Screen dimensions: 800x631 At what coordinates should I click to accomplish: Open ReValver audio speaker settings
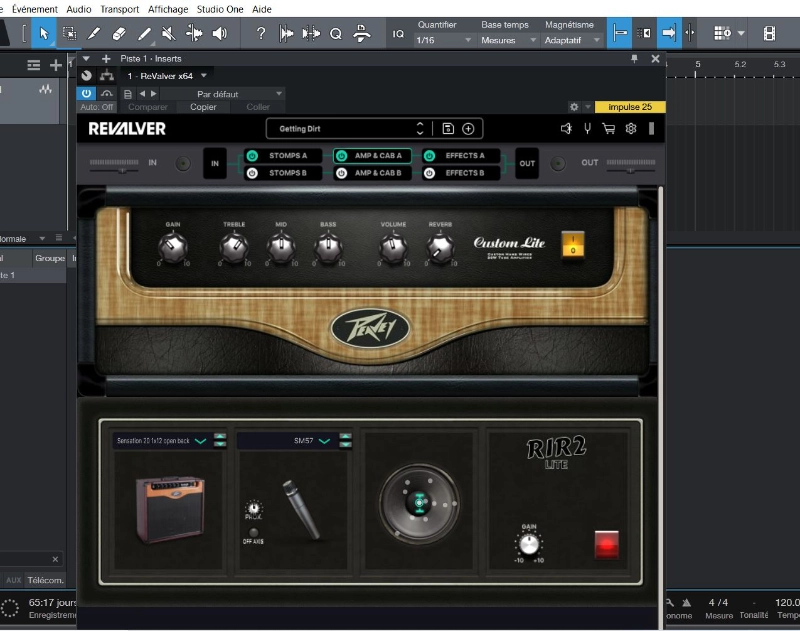(x=566, y=129)
